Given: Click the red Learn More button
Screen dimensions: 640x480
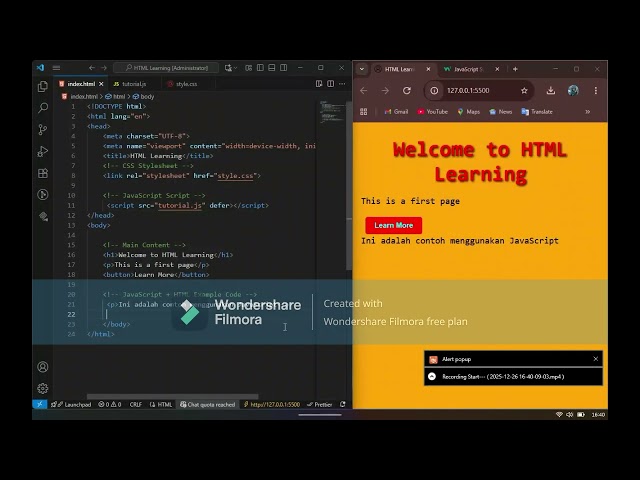Looking at the screenshot, I should pyautogui.click(x=393, y=225).
